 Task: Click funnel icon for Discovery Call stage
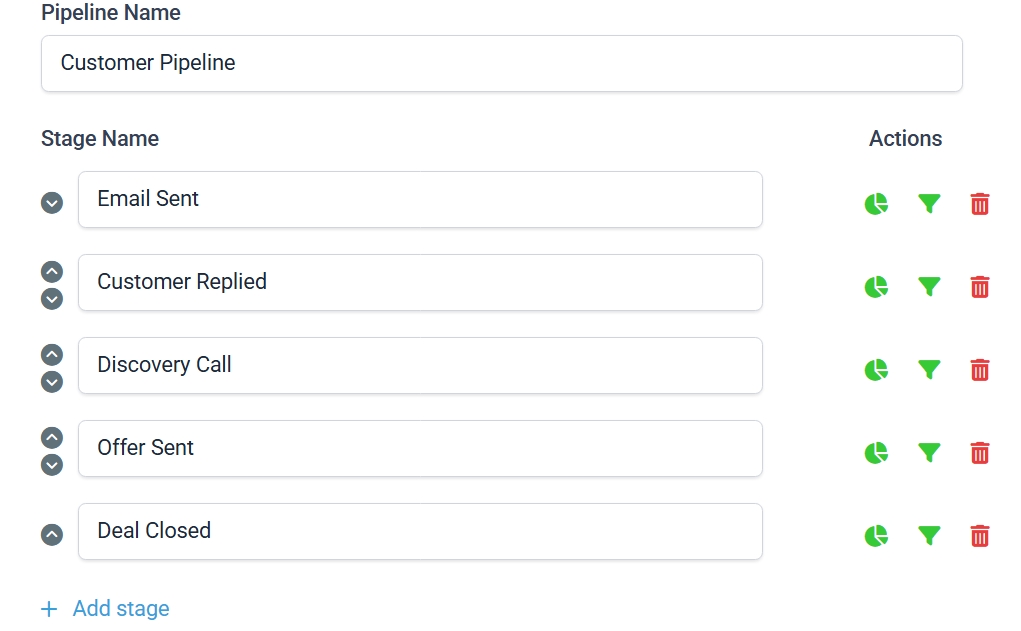[x=929, y=370]
